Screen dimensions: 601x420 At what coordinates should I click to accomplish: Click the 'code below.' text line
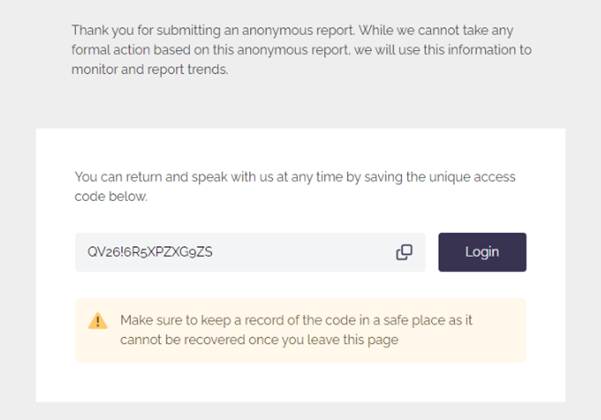click(x=111, y=196)
